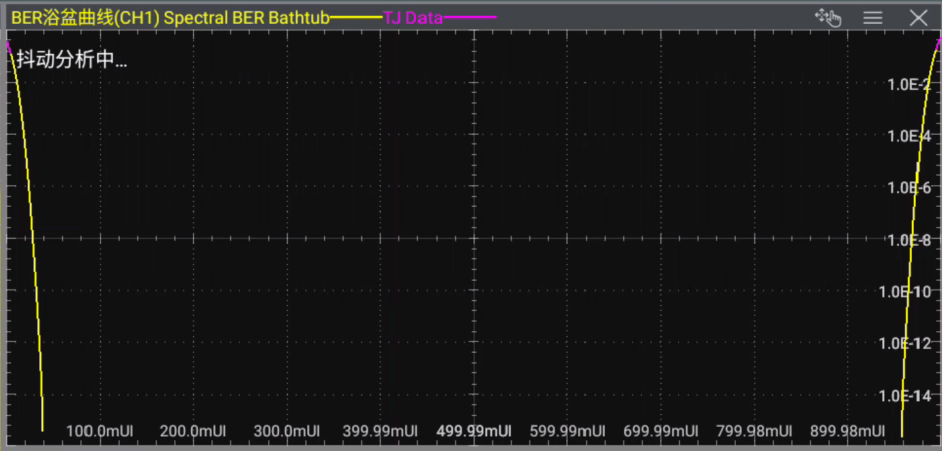Viewport: 944px width, 451px height.
Task: Select the 1.0E-12 y-axis label
Action: point(906,344)
